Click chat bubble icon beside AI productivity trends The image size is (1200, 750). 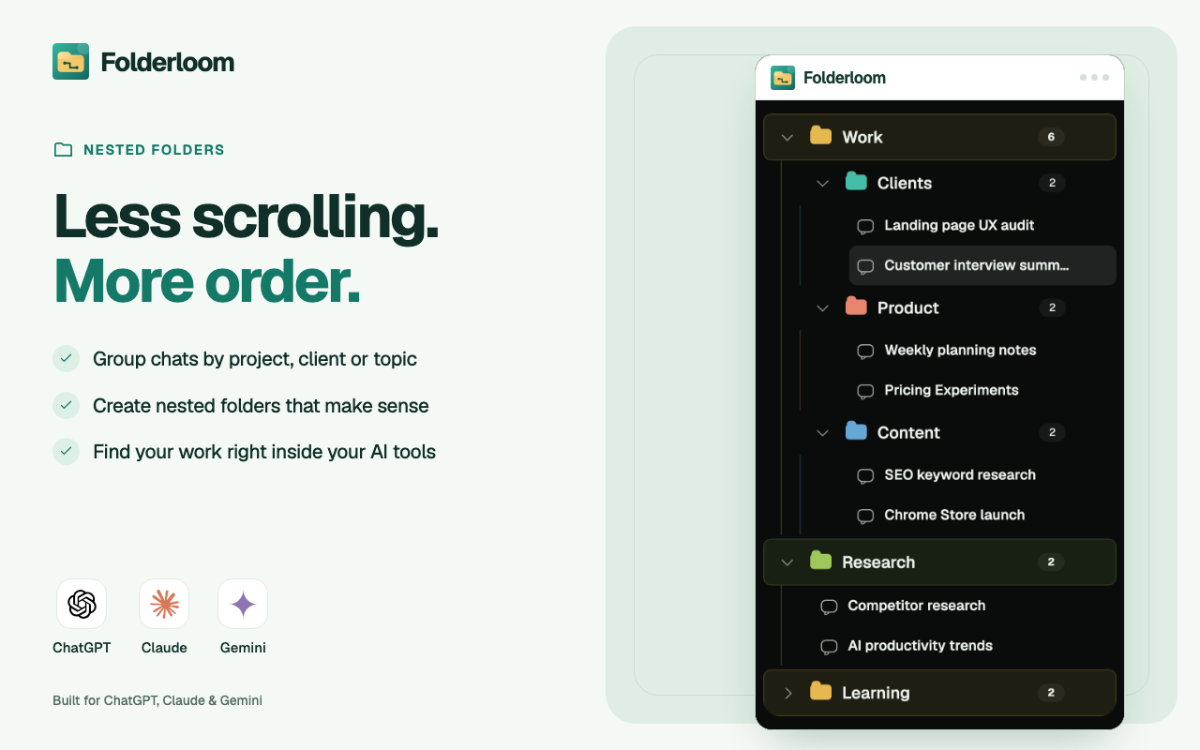829,647
